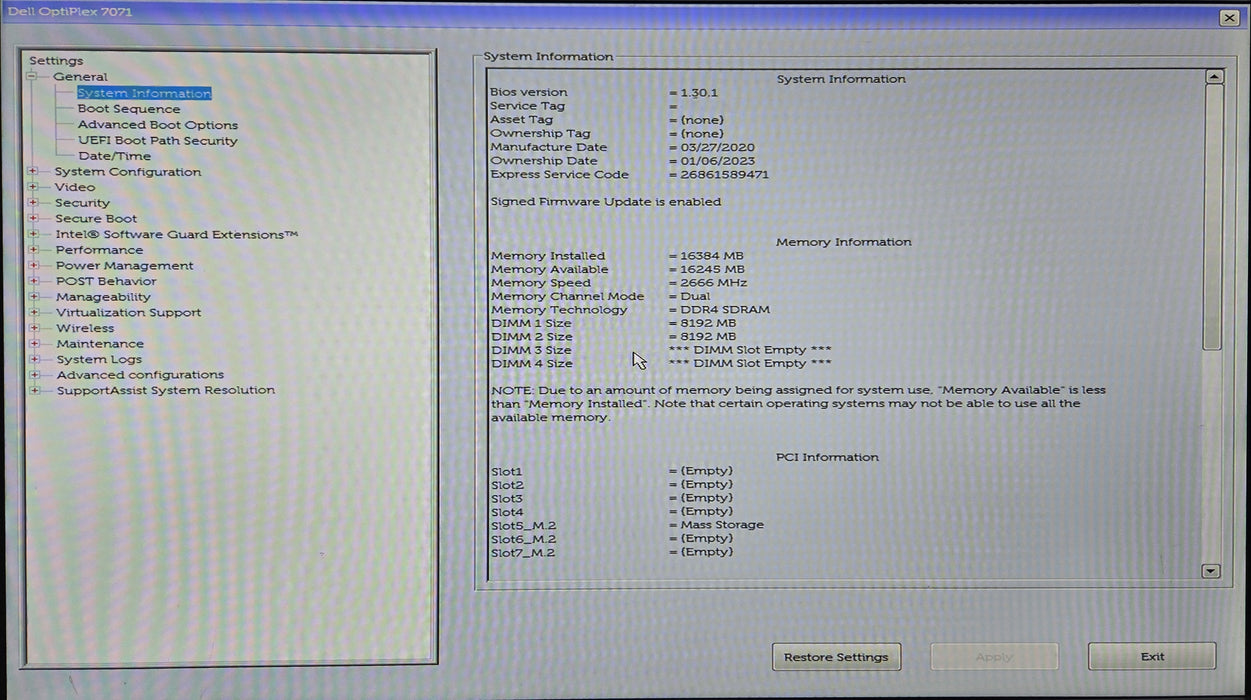Click the Slot5_M.2 Mass Storage value
This screenshot has height=700, width=1251.
click(x=722, y=525)
